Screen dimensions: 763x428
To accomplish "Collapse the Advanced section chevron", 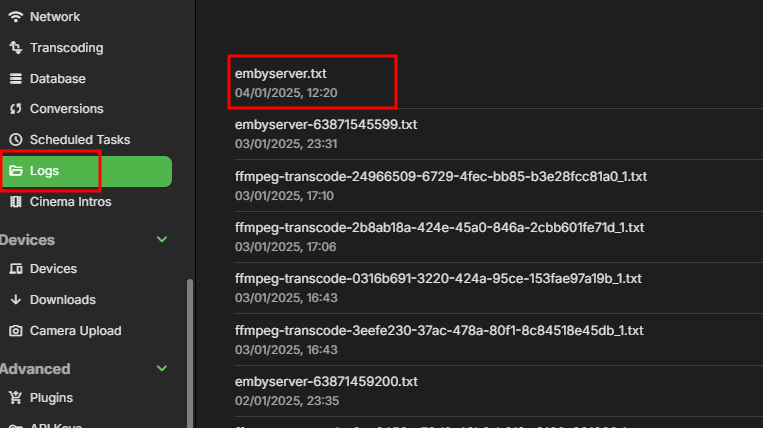I will click(x=162, y=368).
